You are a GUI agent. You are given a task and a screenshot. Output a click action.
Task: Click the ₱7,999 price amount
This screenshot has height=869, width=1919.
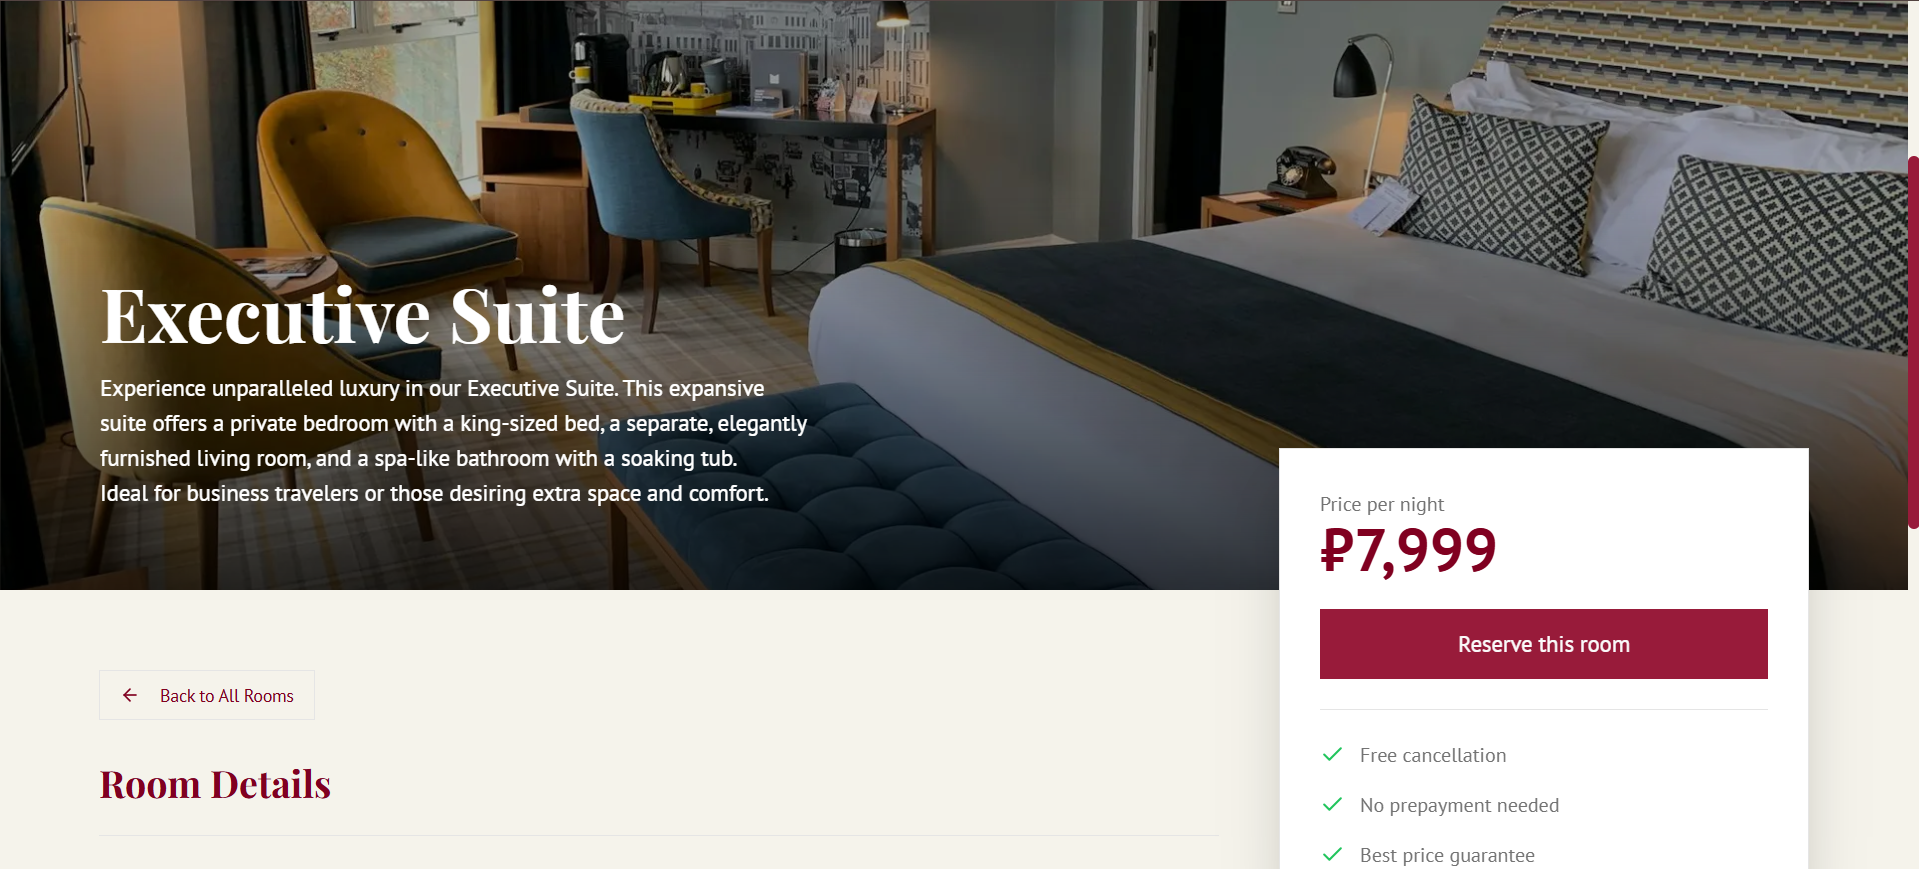pyautogui.click(x=1408, y=550)
